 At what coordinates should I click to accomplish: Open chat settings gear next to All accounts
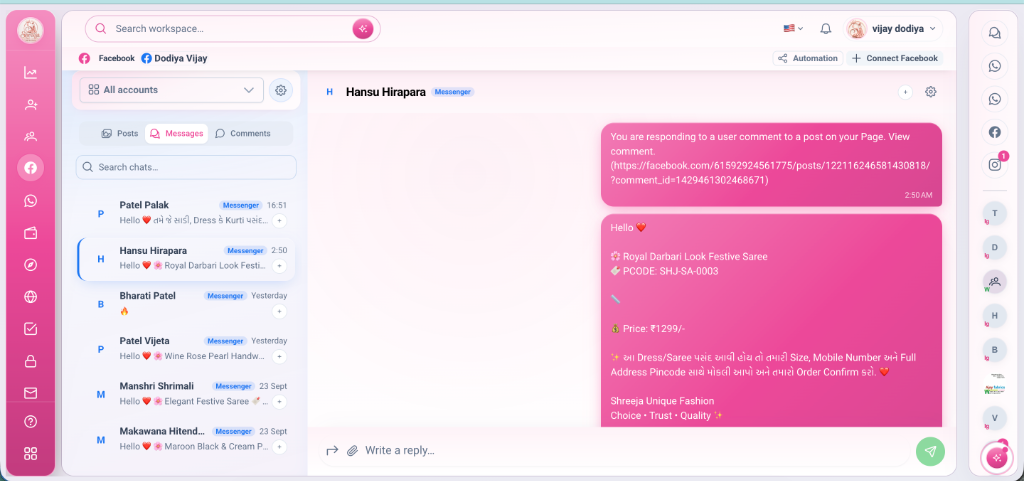281,90
